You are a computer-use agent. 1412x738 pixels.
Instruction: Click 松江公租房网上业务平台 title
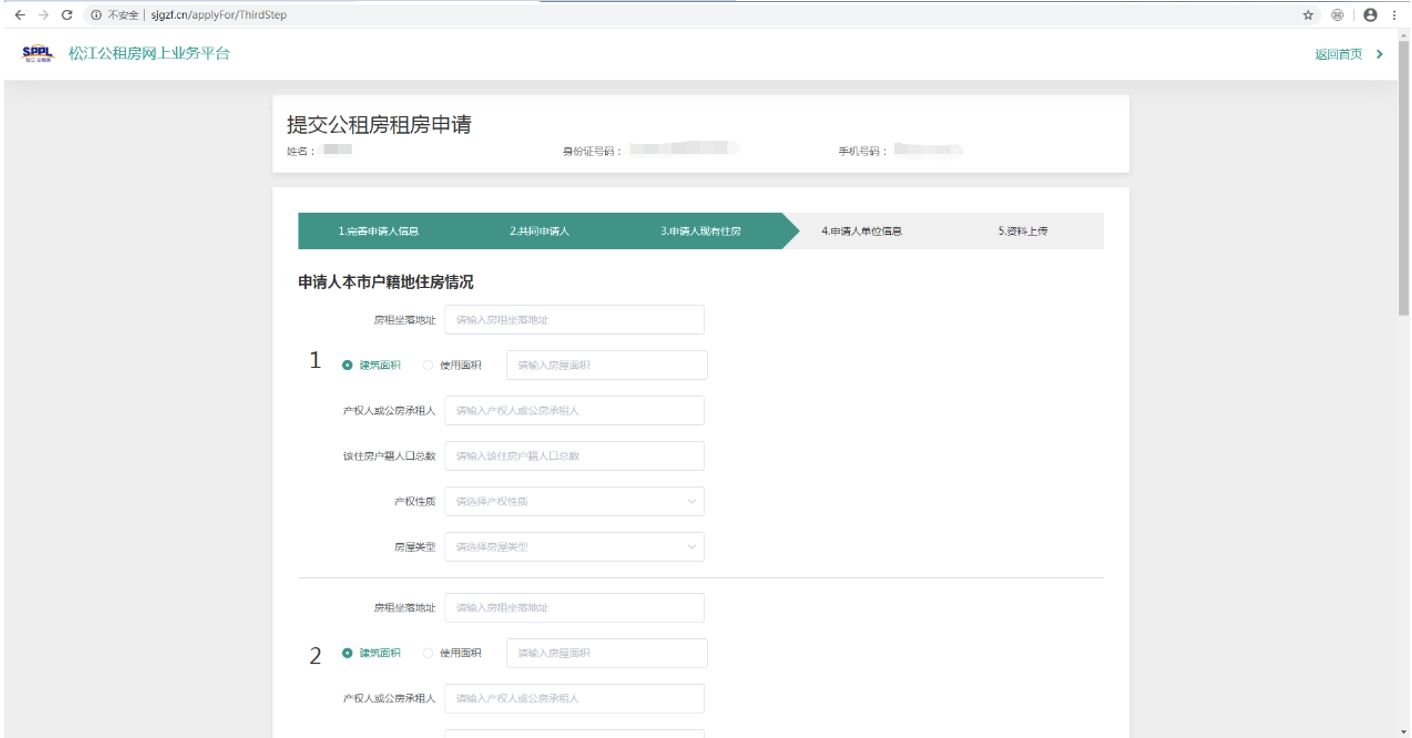click(x=149, y=54)
